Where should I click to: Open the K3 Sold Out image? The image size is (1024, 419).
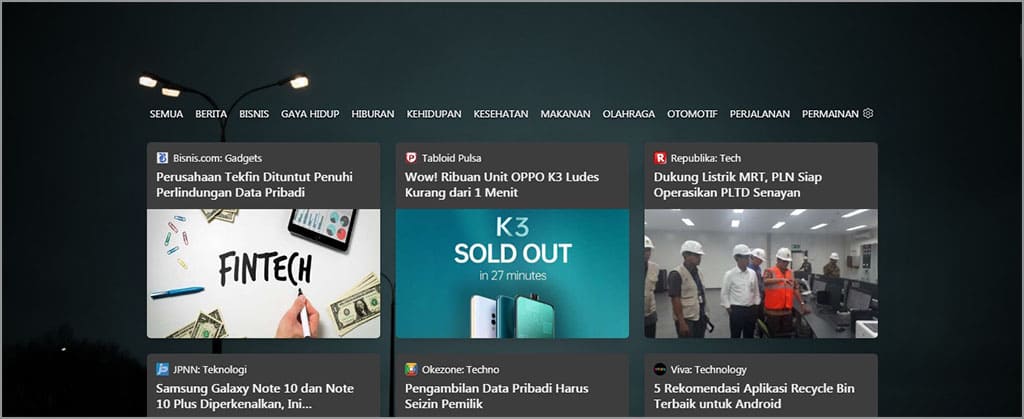pyautogui.click(x=512, y=273)
